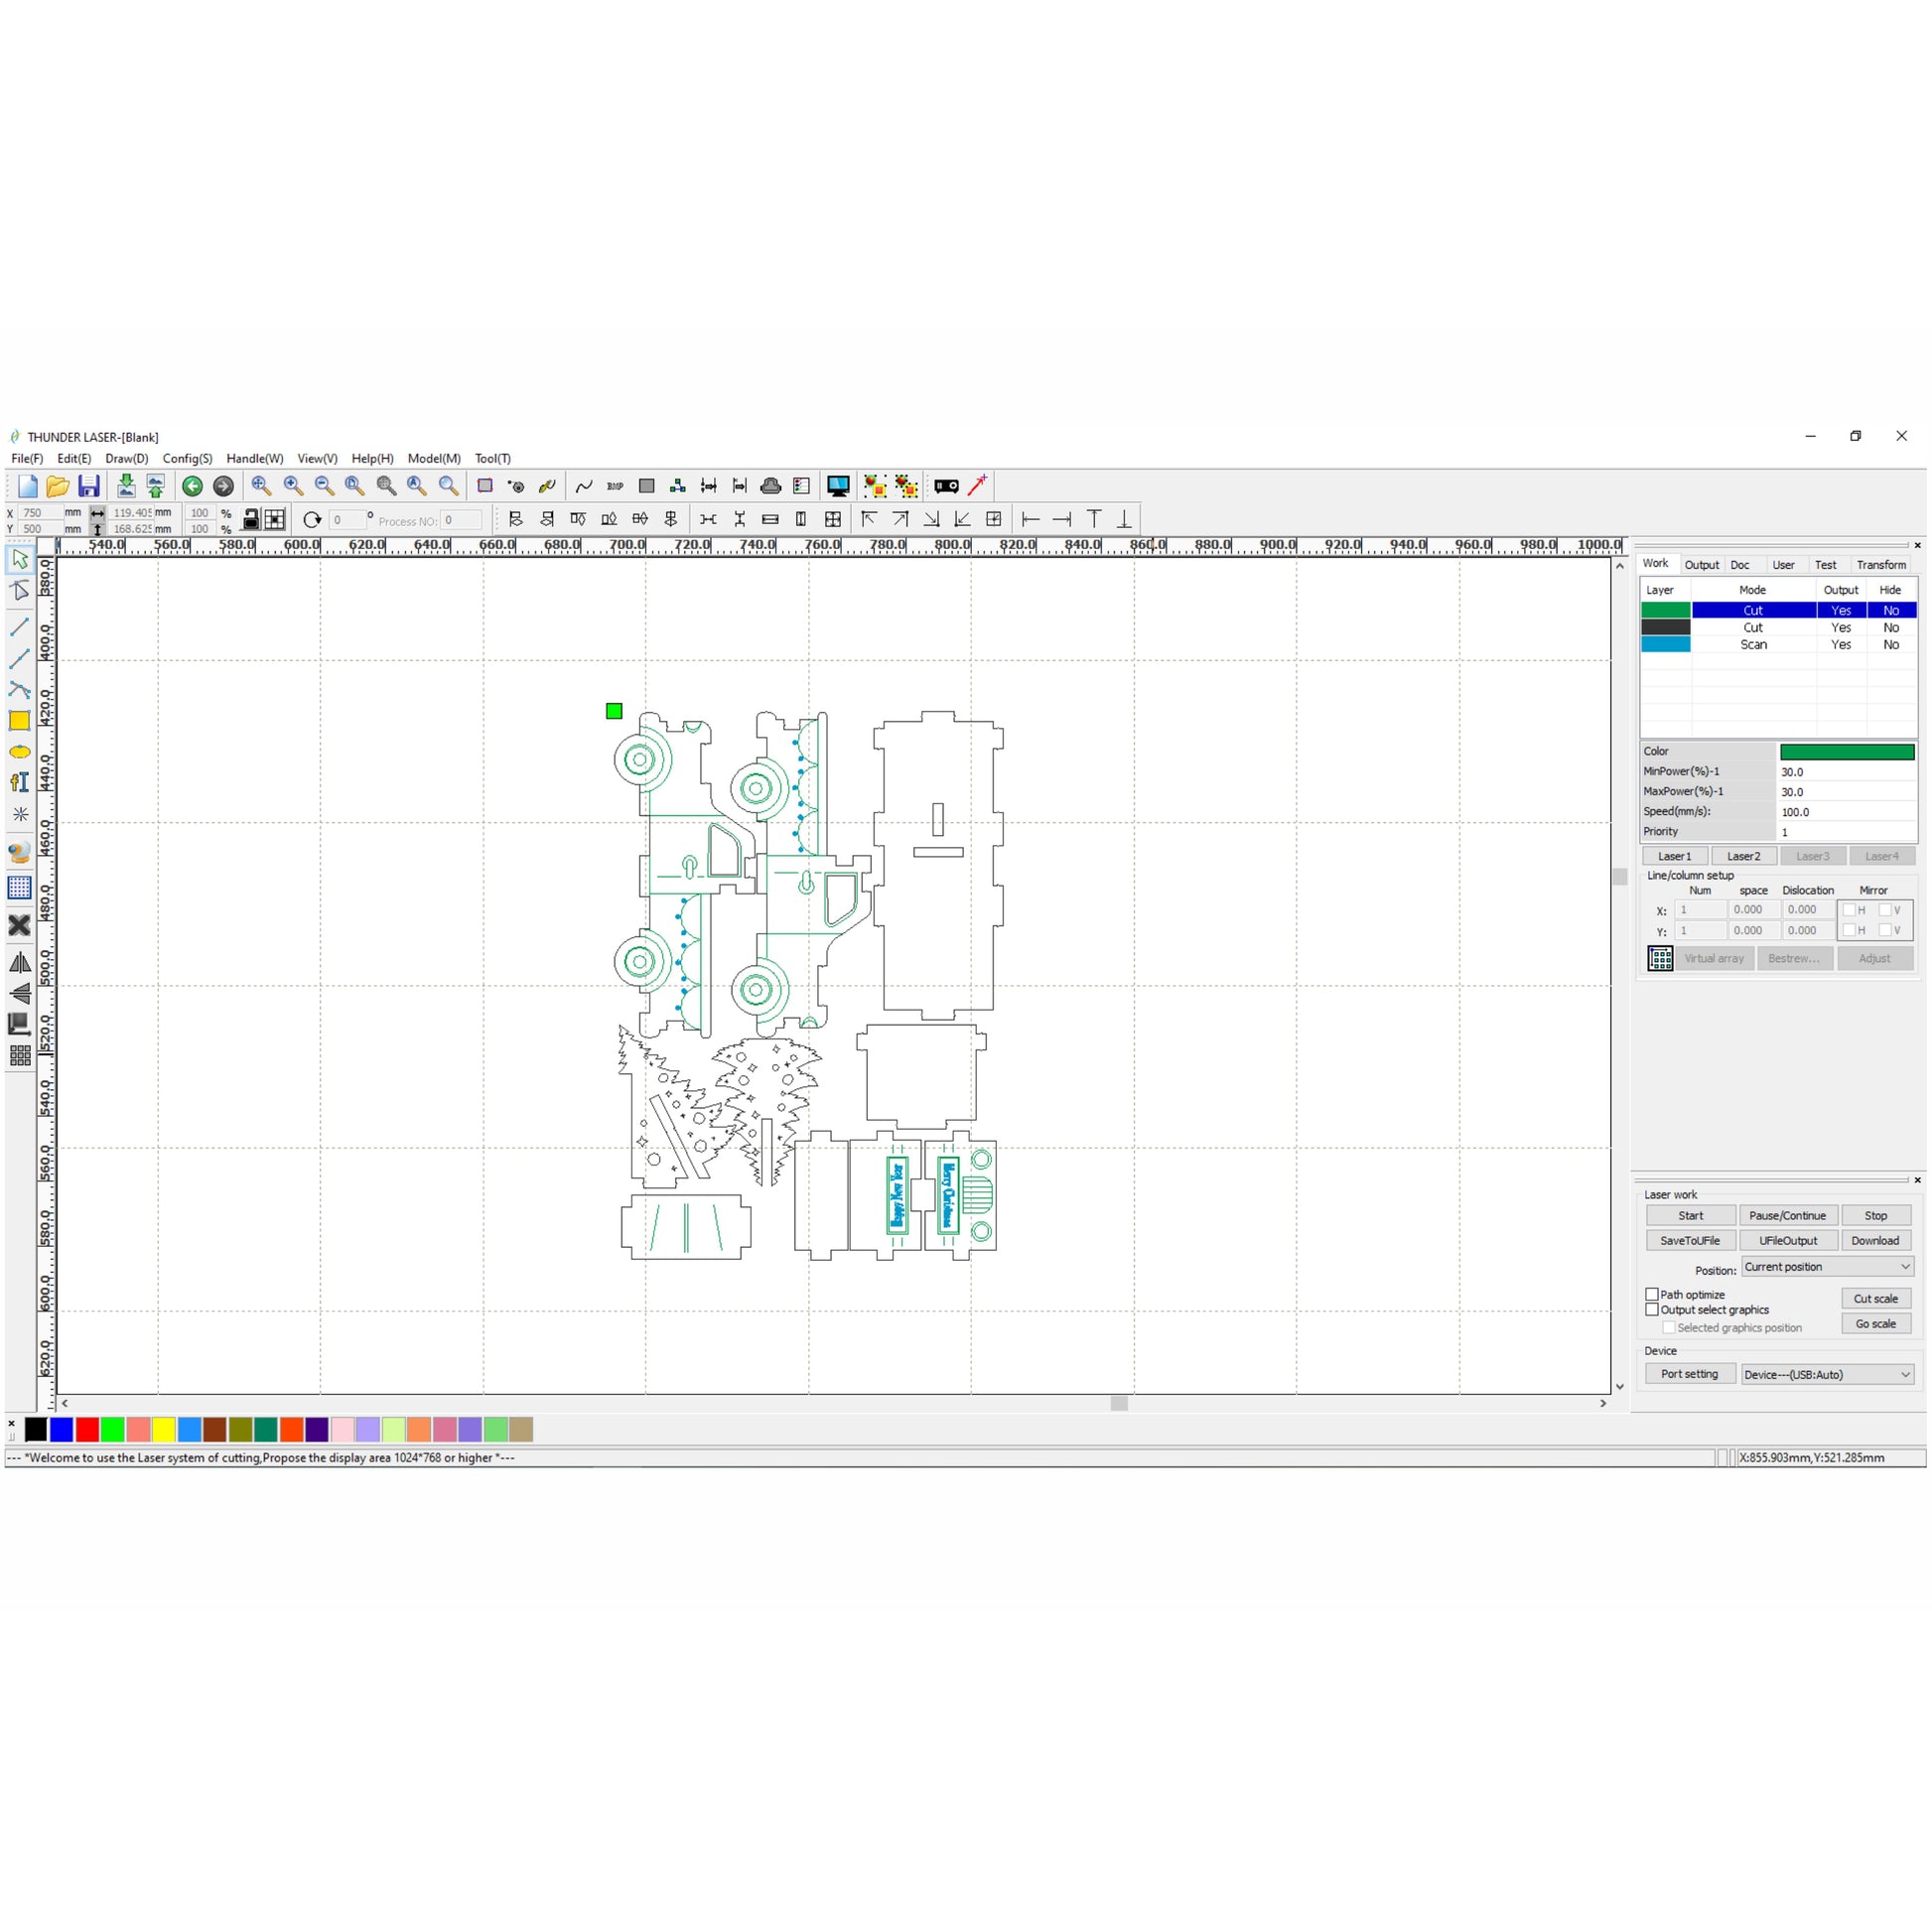Open the Output tab
The width and height of the screenshot is (1932, 1932).
pyautogui.click(x=1701, y=565)
